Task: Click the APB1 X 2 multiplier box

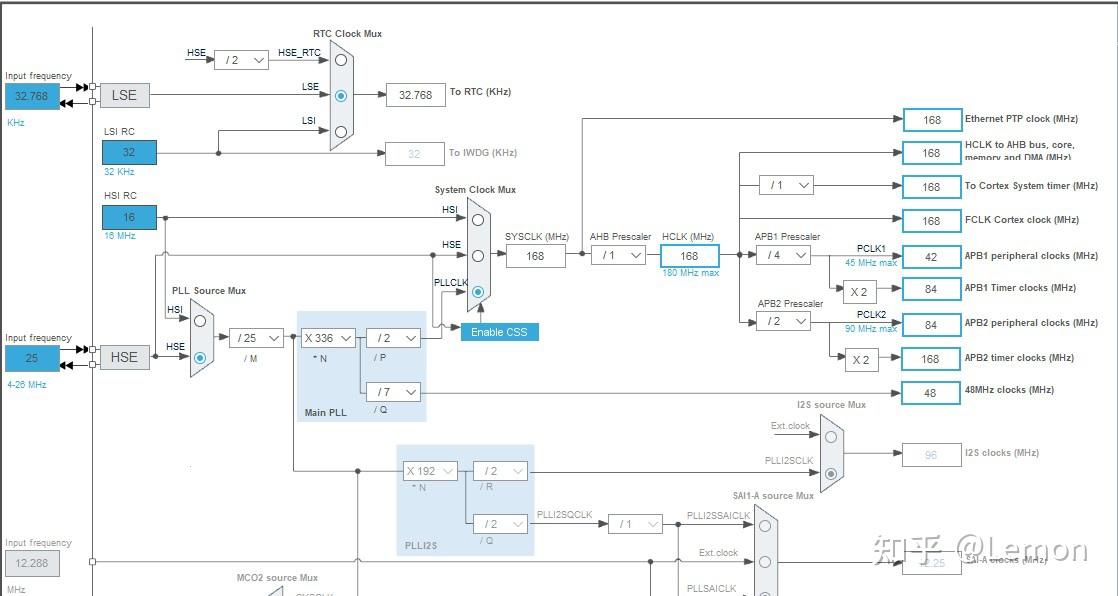Action: [859, 292]
